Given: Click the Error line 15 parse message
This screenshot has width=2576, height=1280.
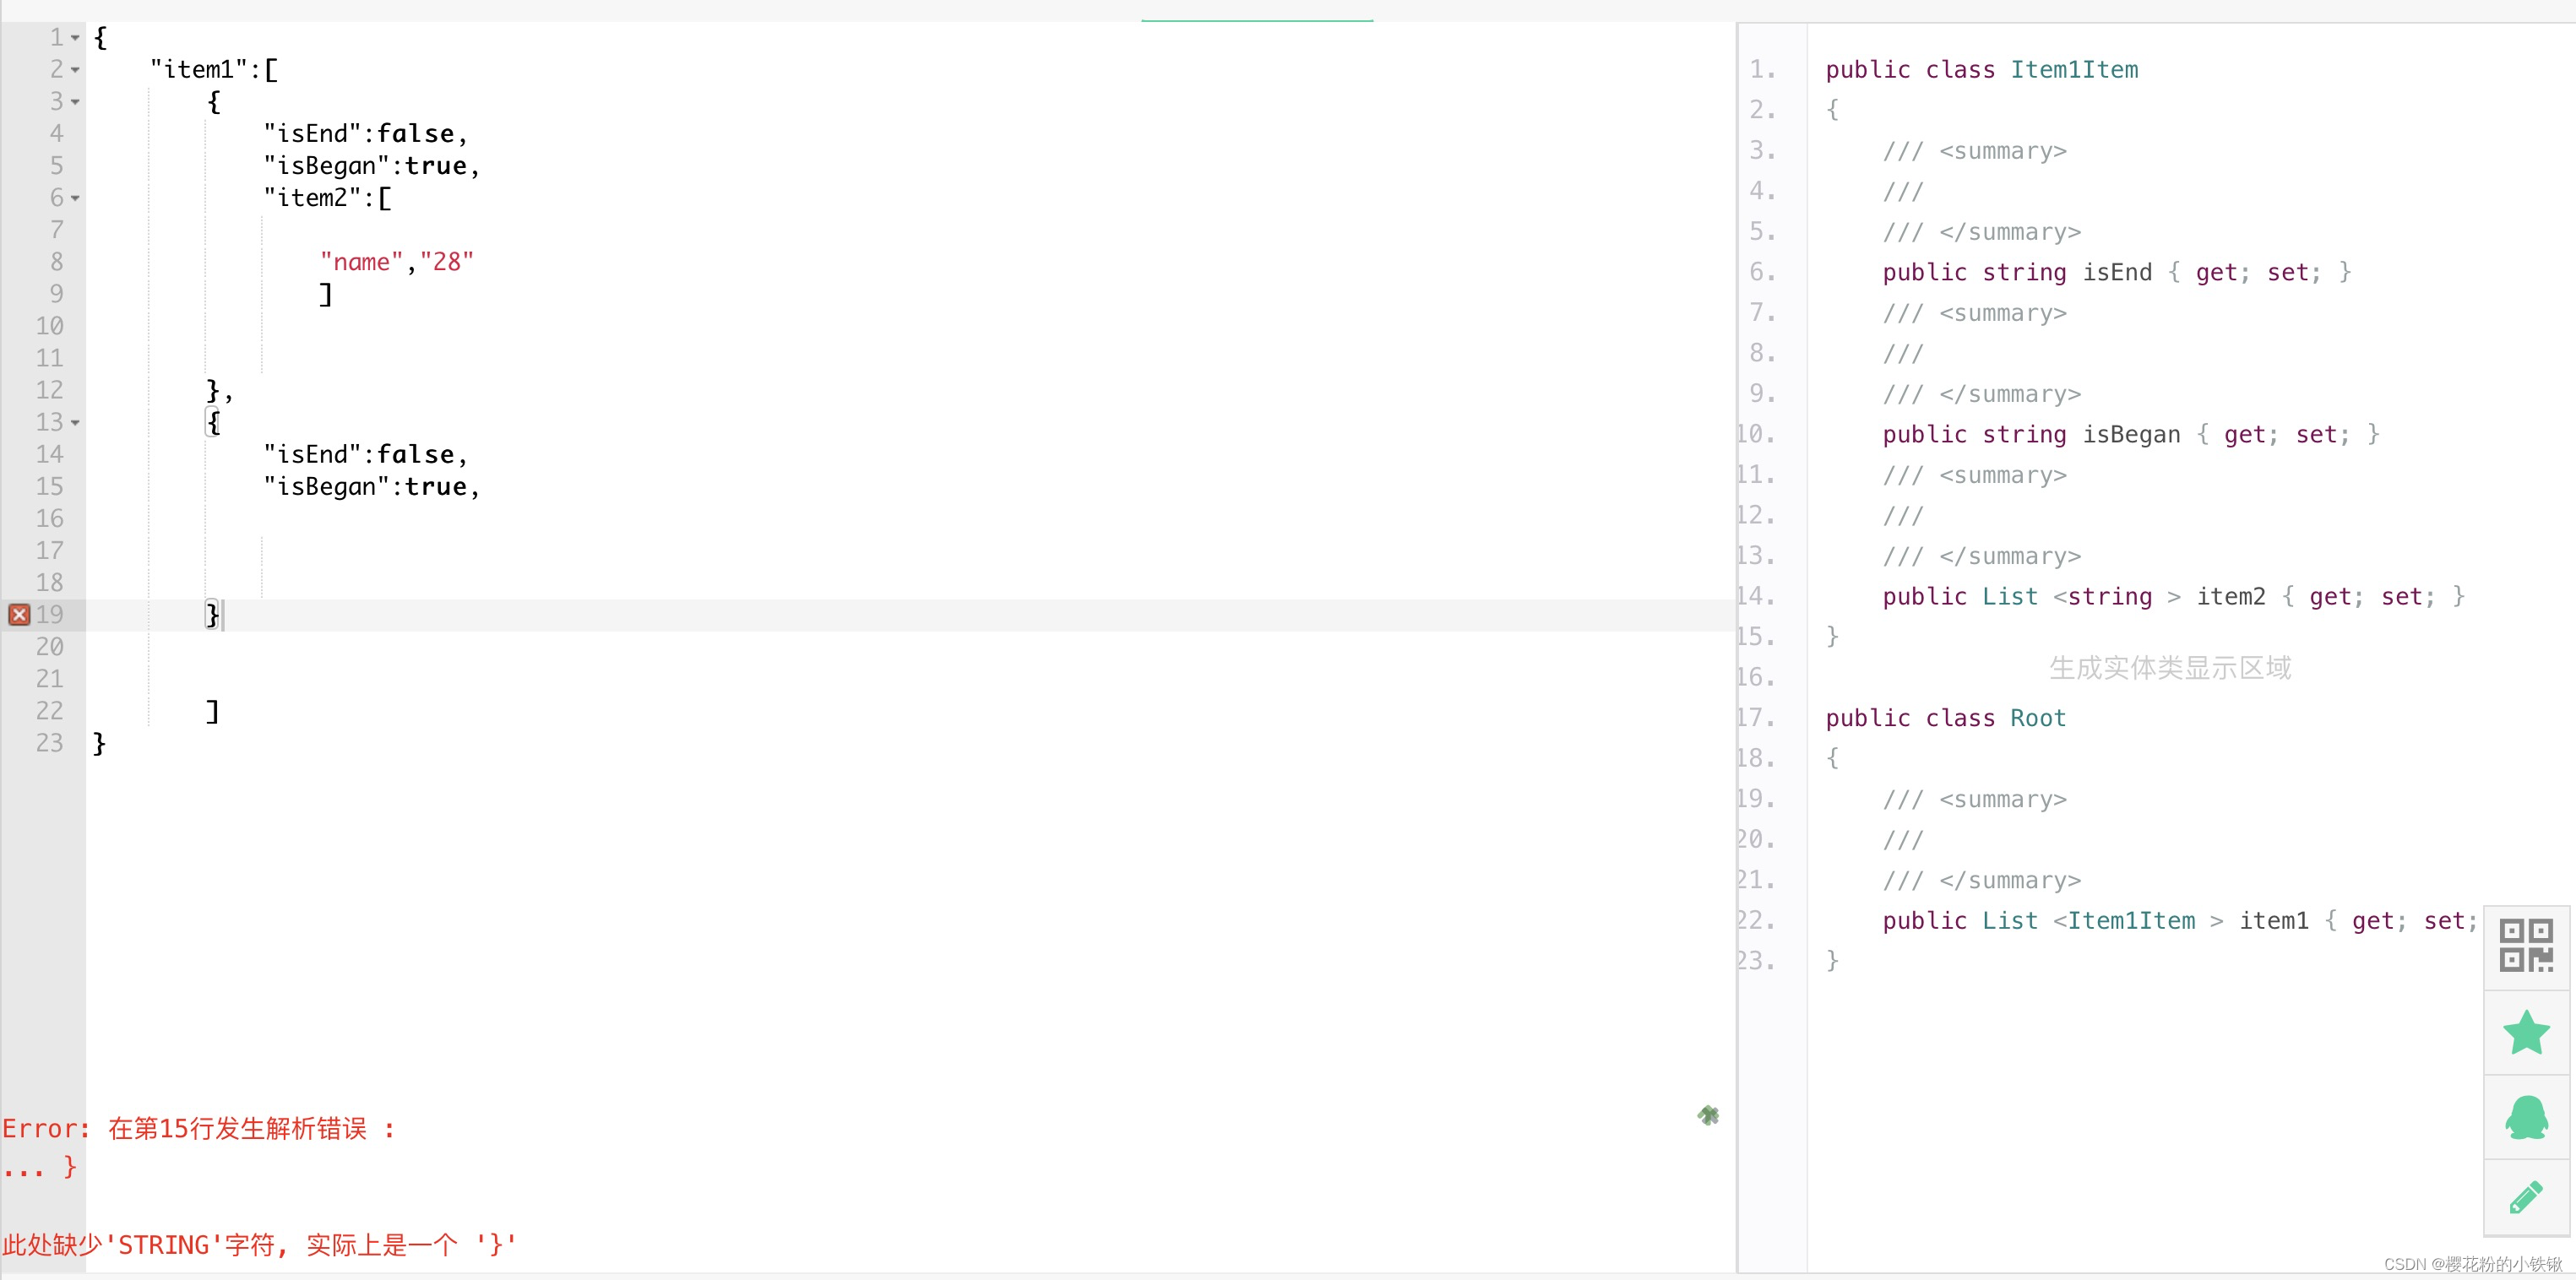Looking at the screenshot, I should (199, 1128).
